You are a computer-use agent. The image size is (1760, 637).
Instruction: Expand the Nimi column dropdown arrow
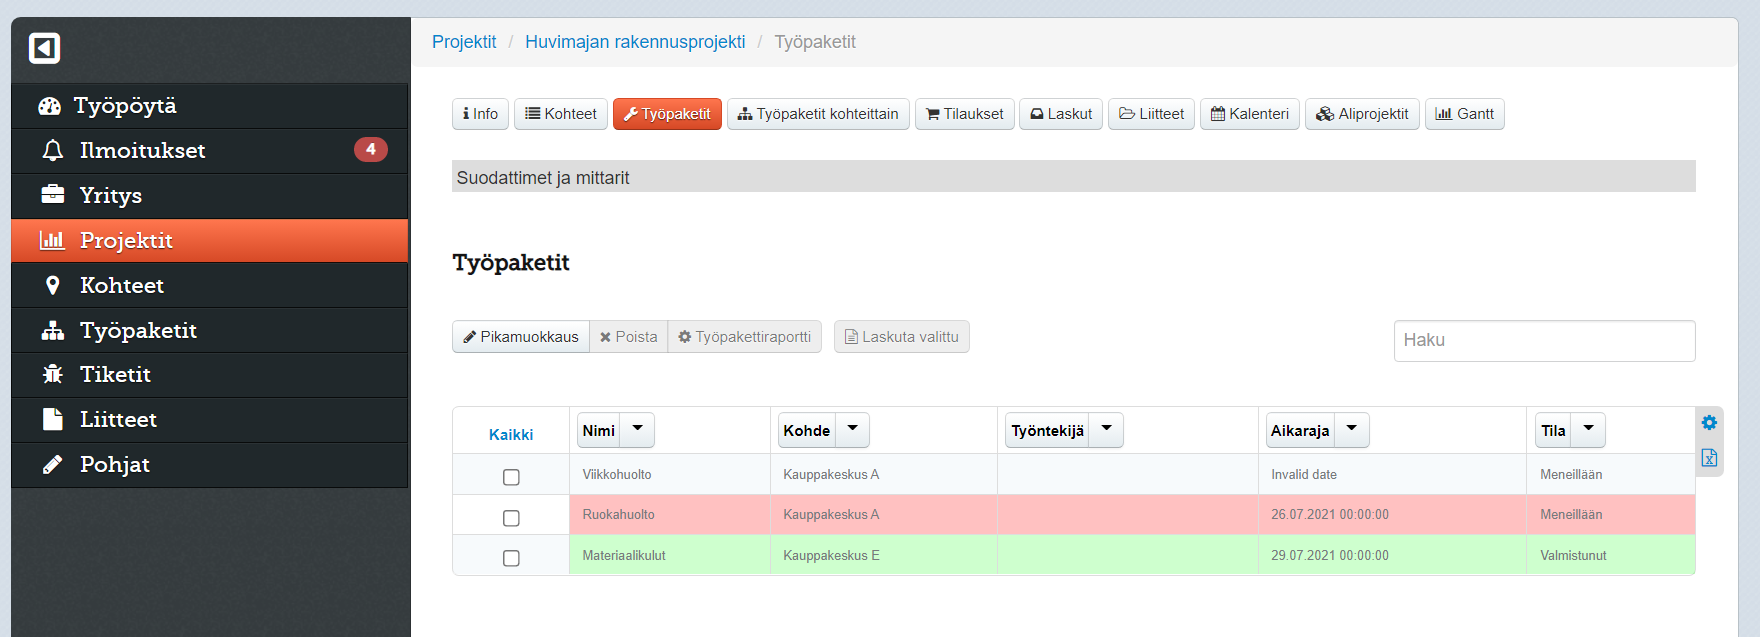point(637,430)
